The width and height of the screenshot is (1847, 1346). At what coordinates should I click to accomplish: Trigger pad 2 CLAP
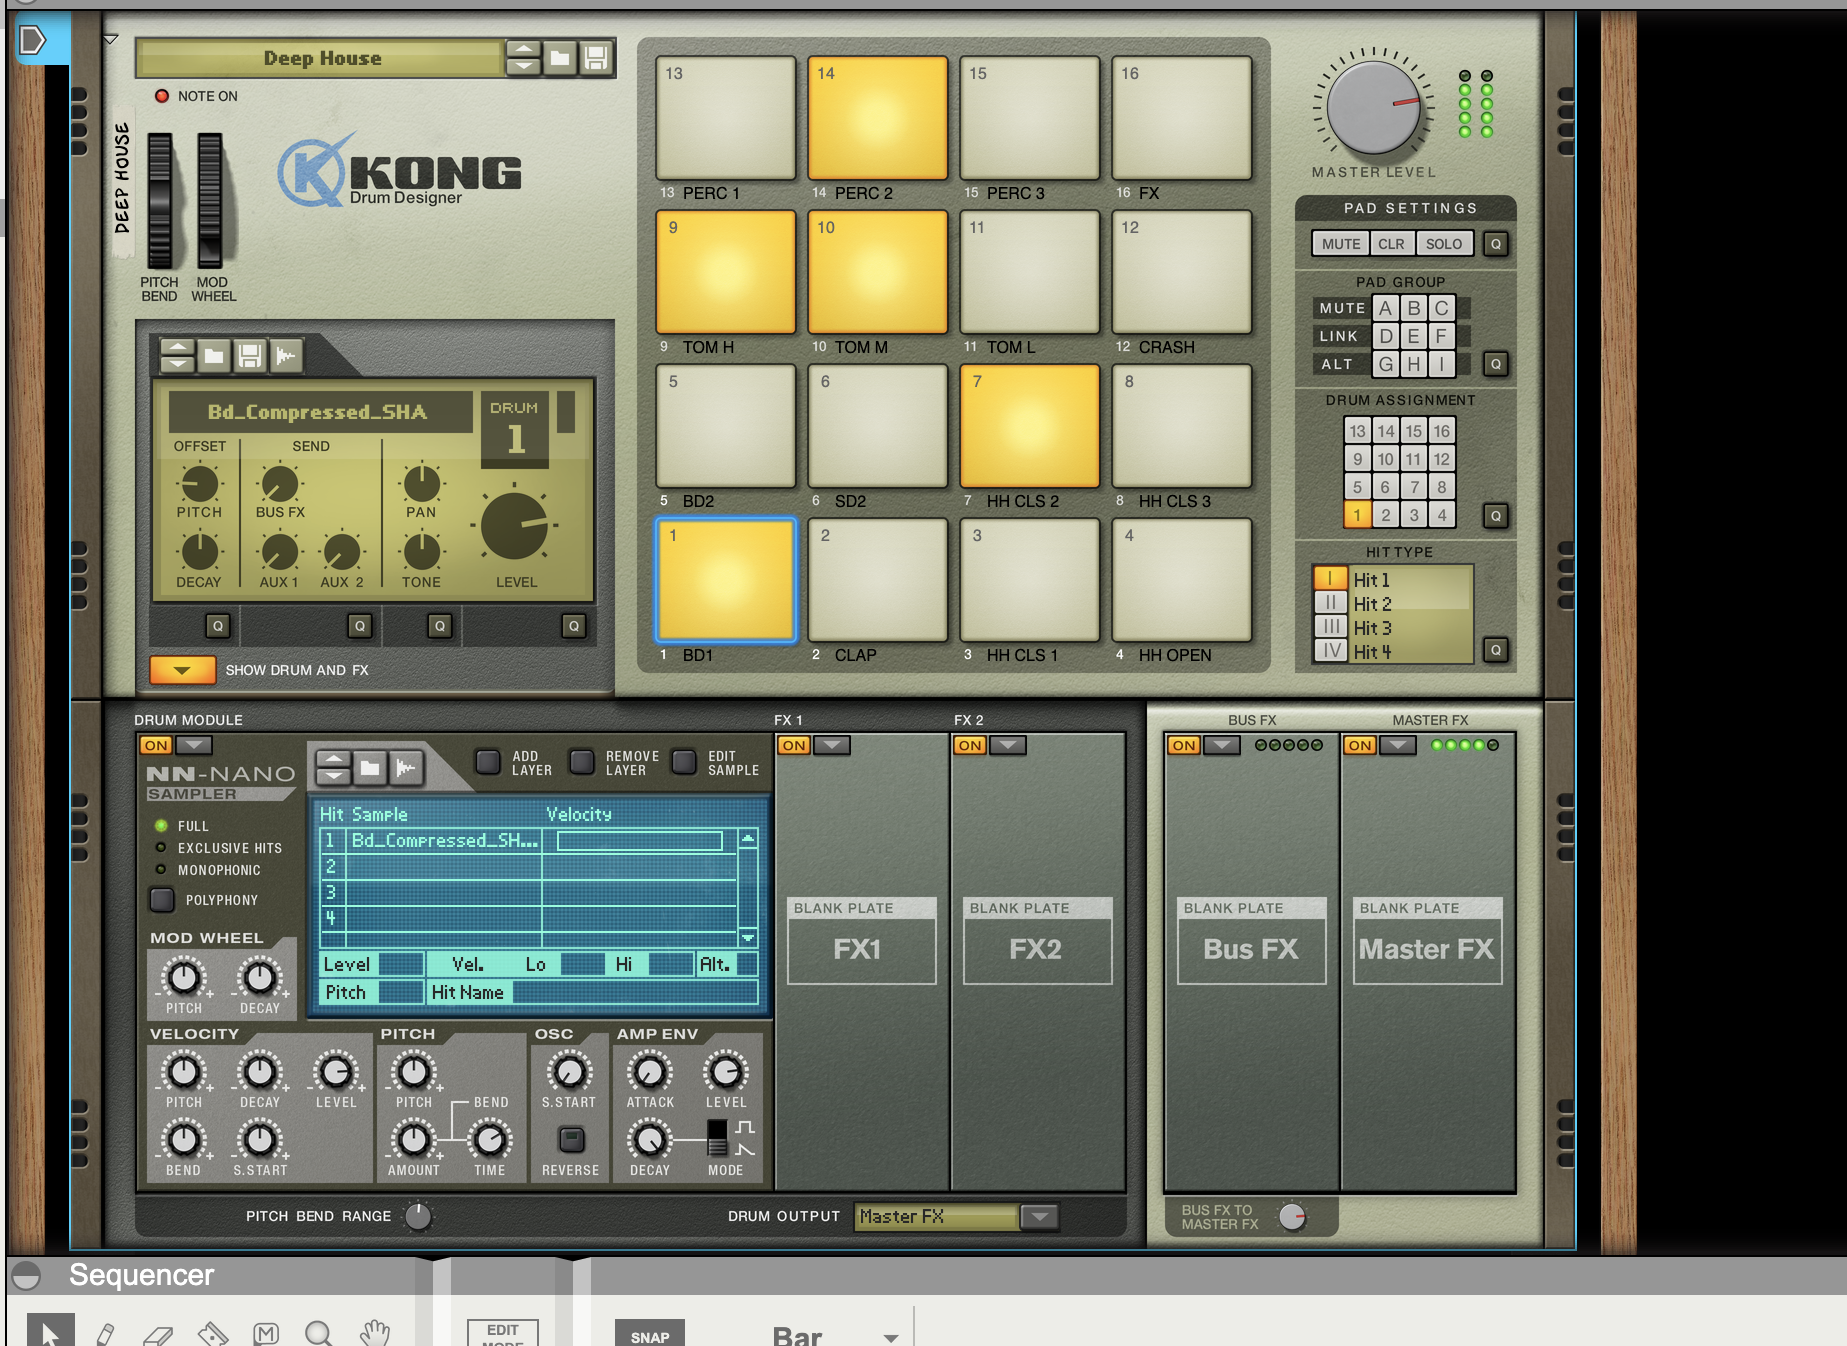coord(877,580)
